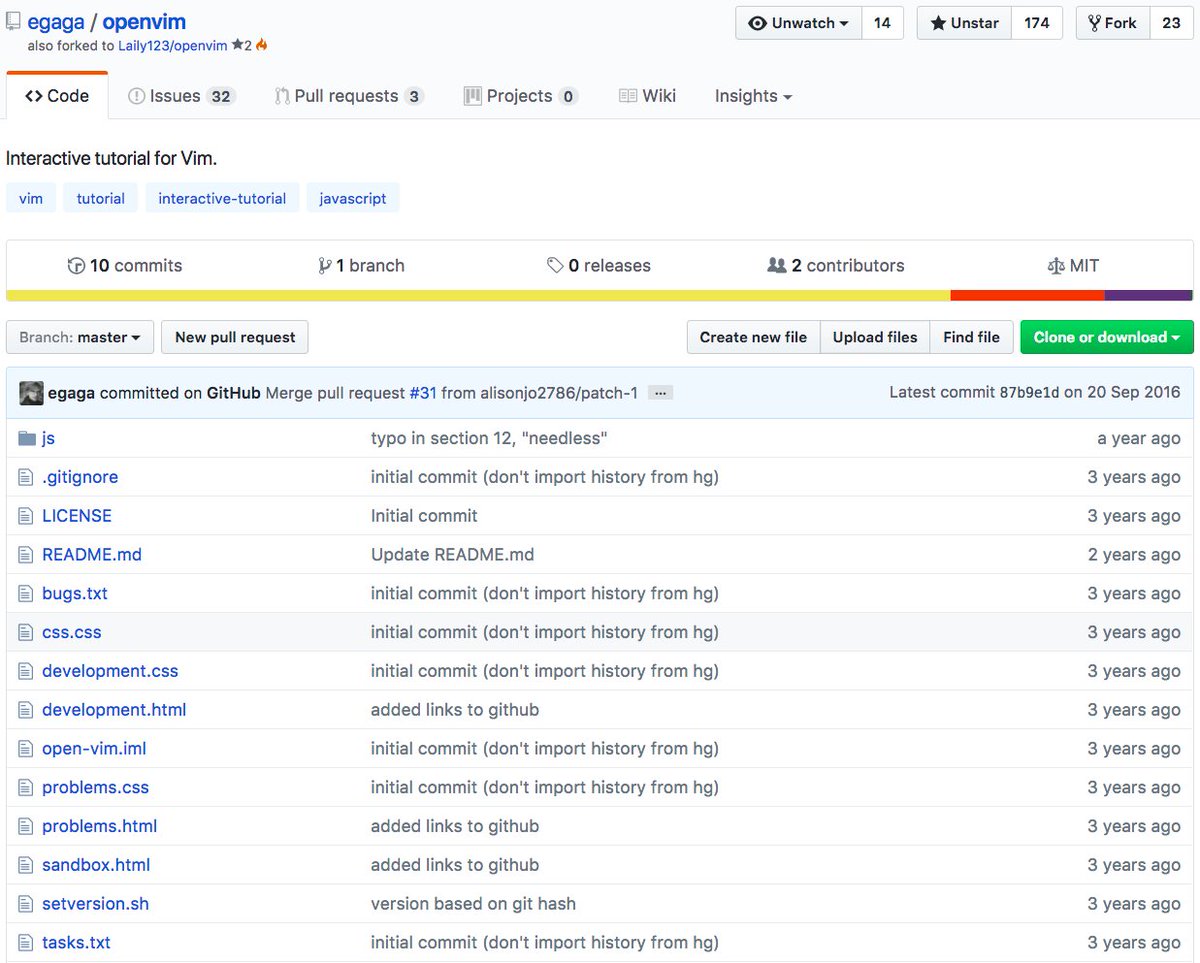
Task: Click the file icon next to development.css
Action: (26, 671)
